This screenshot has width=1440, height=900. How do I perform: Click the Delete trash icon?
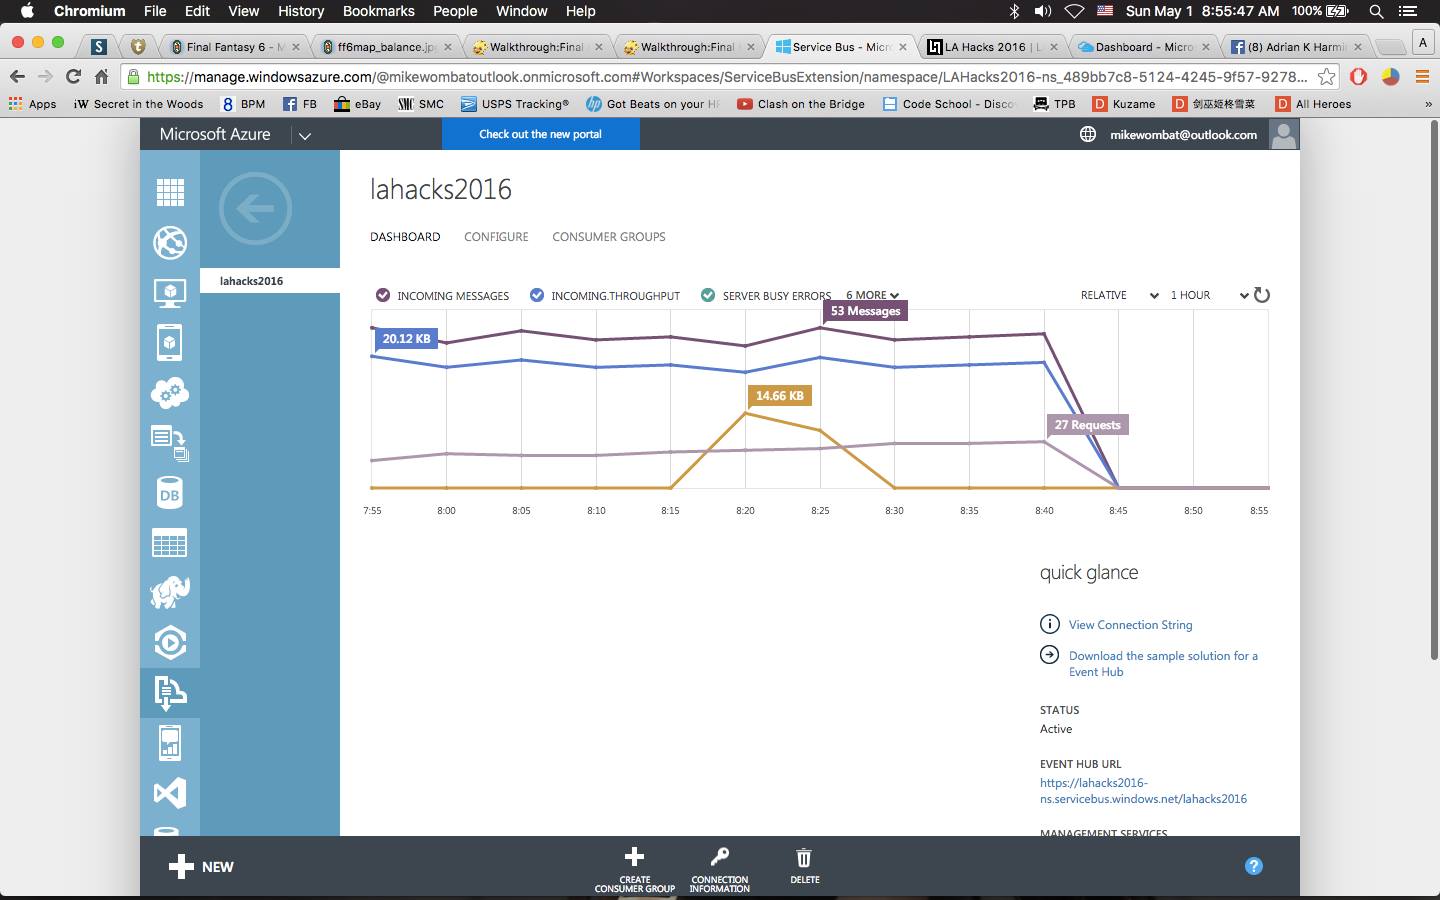click(804, 858)
